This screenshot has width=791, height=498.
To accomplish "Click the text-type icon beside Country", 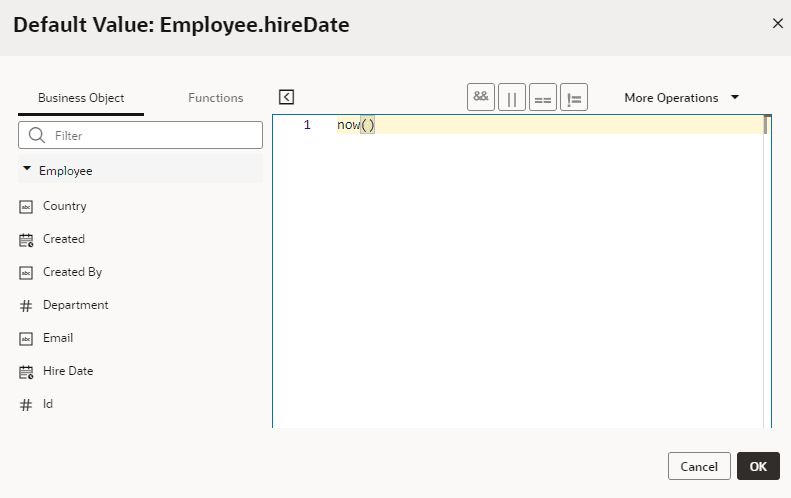I will click(26, 207).
